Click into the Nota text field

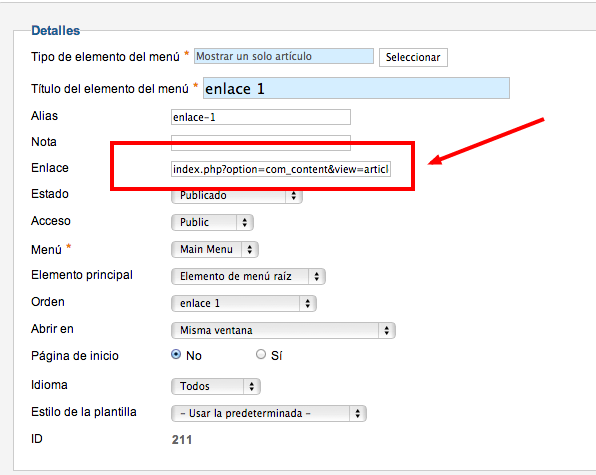point(261,142)
